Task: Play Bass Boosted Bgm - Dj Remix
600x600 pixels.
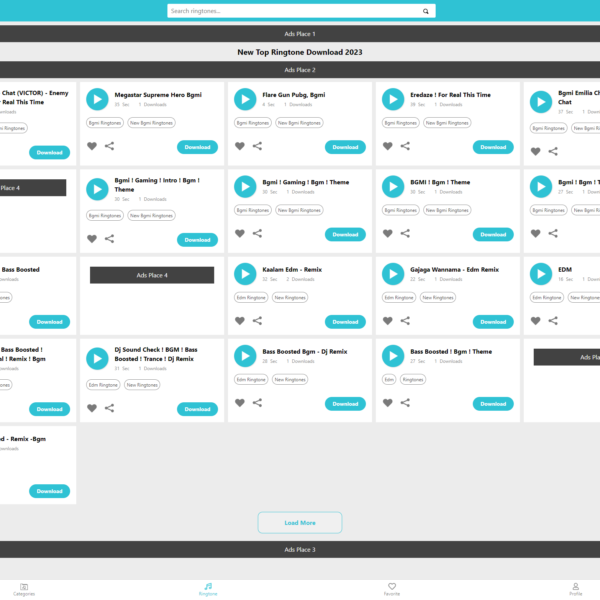Action: [245, 356]
